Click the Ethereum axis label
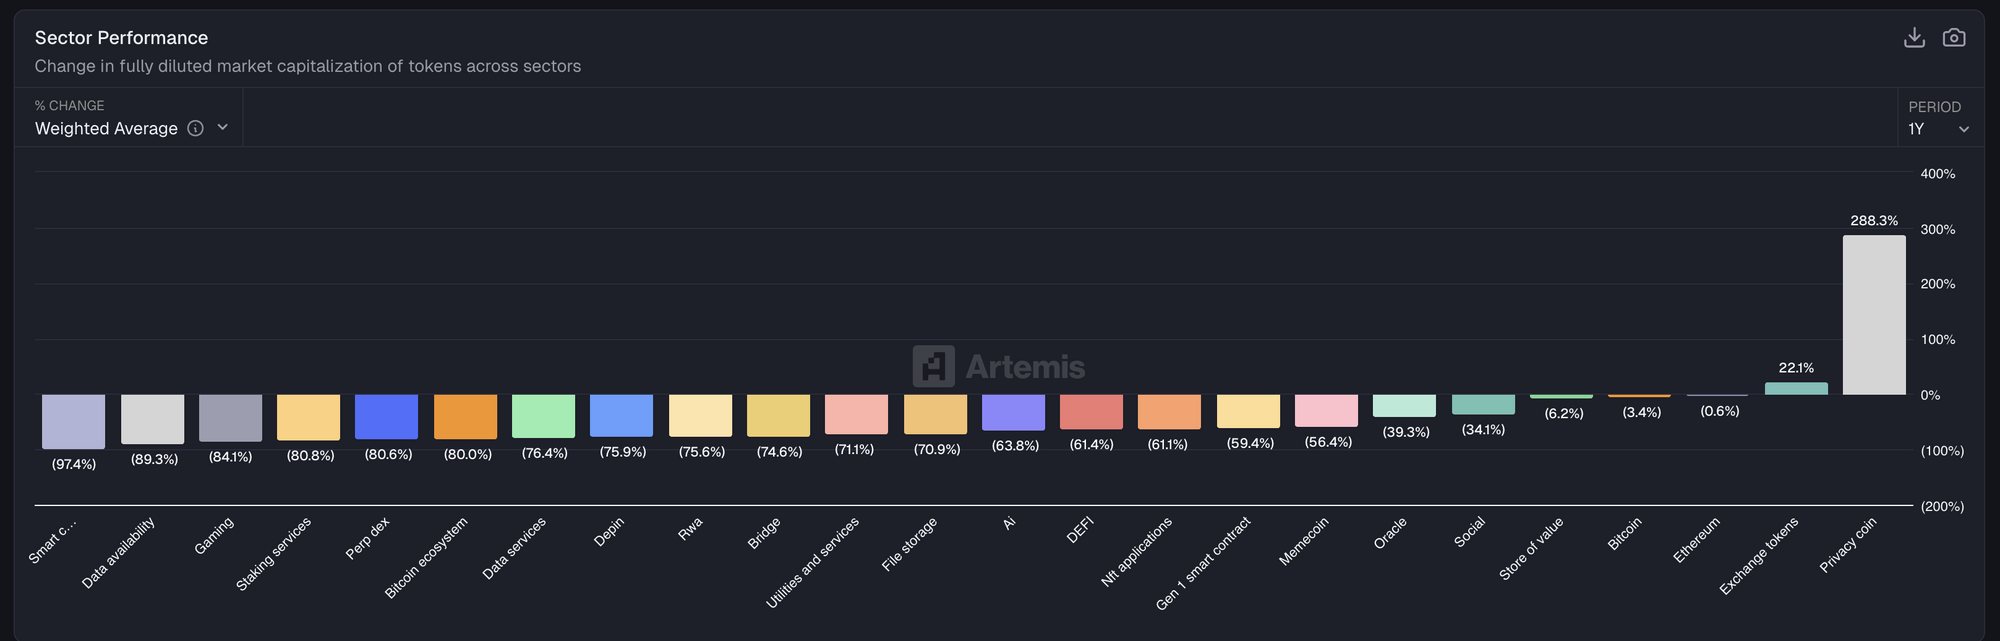Image resolution: width=2000 pixels, height=641 pixels. (1697, 540)
